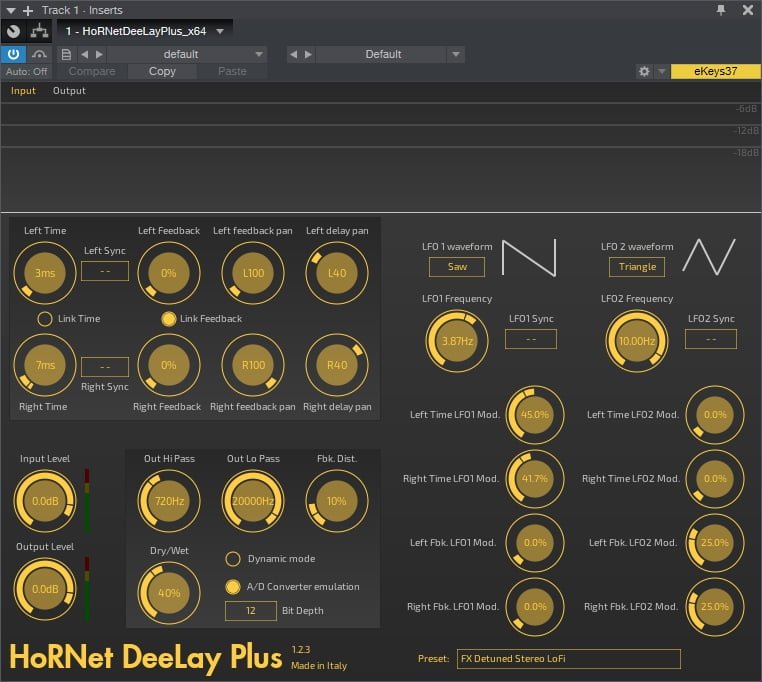Click the Dry/Wet knob

pyautogui.click(x=169, y=593)
